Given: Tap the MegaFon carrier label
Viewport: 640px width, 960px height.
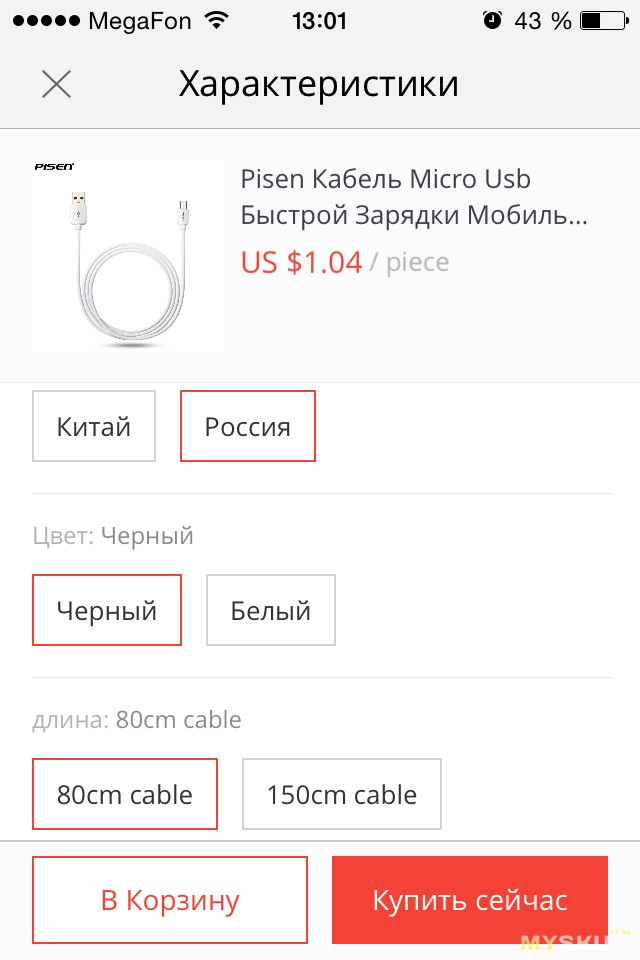Looking at the screenshot, I should click(x=140, y=21).
